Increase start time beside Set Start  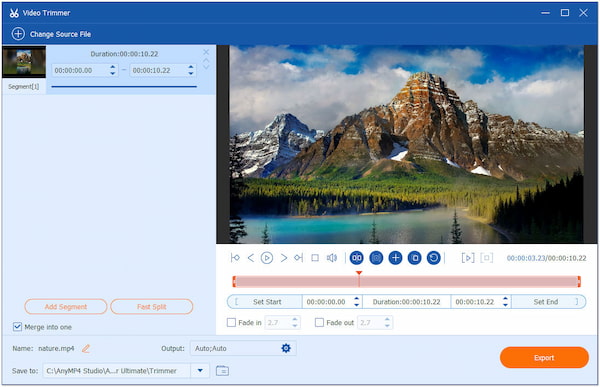[x=357, y=299]
